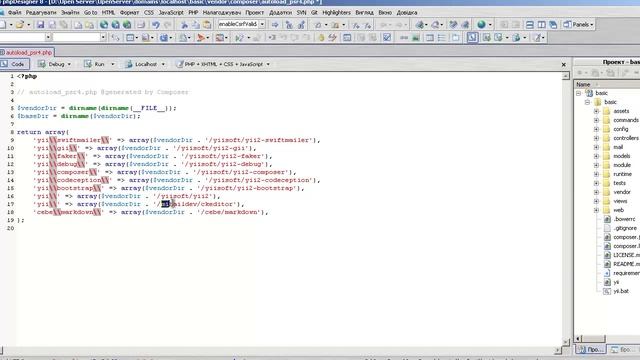Open the Highlighters menu
The width and height of the screenshot is (640, 360).
pos(336,13)
